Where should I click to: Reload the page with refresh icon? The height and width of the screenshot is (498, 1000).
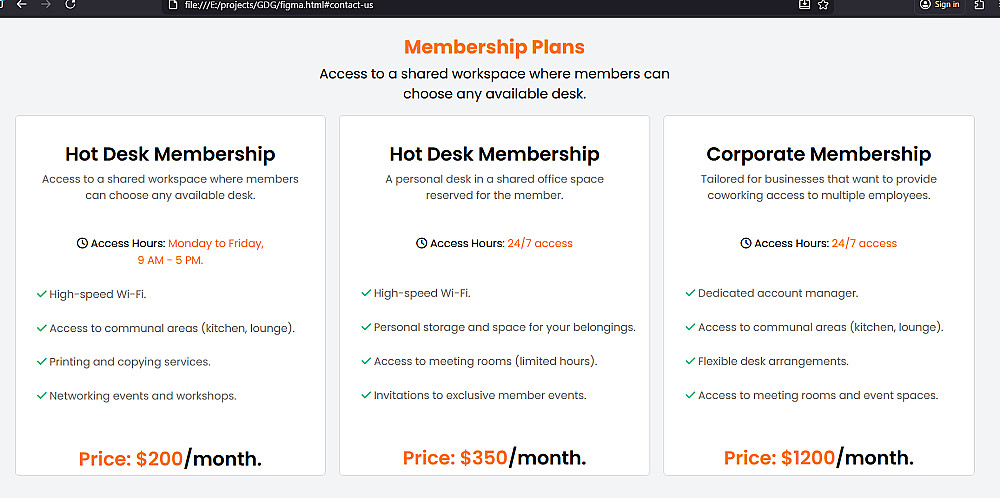70,4
